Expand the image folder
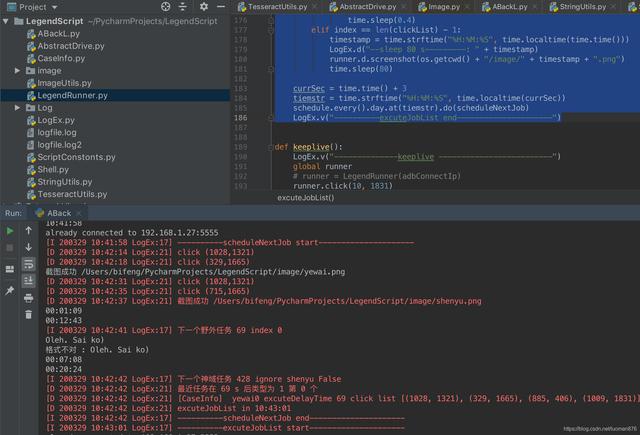Viewport: 640px width, 435px height. coord(17,71)
